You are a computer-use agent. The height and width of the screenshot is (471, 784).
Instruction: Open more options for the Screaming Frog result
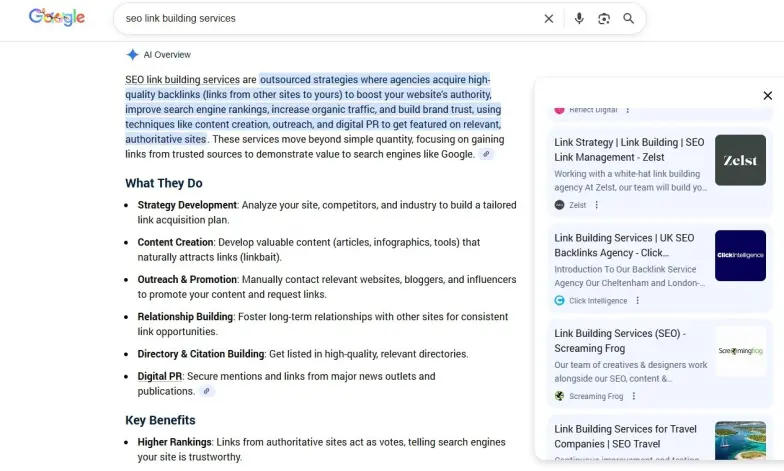click(x=634, y=396)
